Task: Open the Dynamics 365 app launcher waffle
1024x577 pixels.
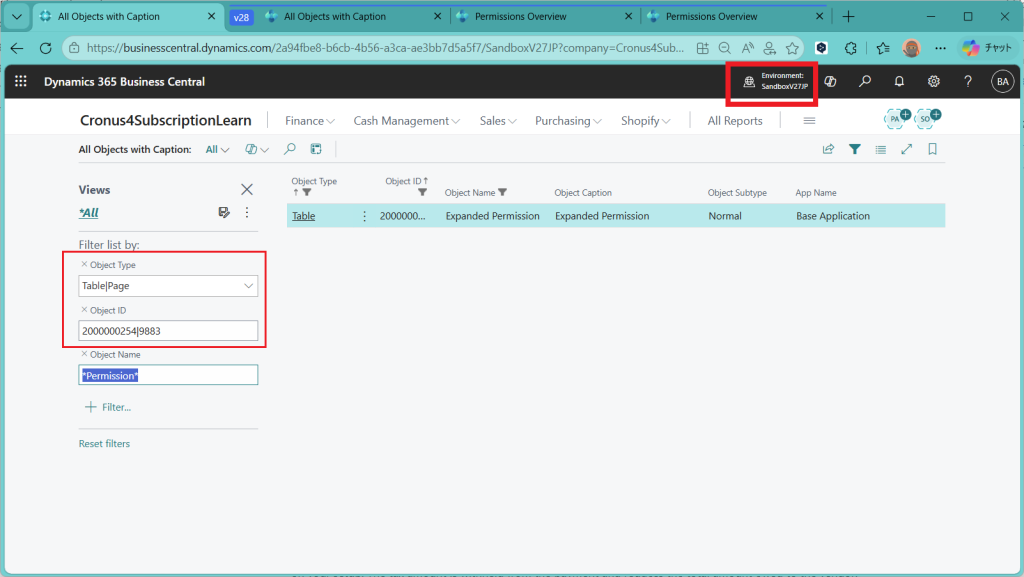Action: pos(21,82)
